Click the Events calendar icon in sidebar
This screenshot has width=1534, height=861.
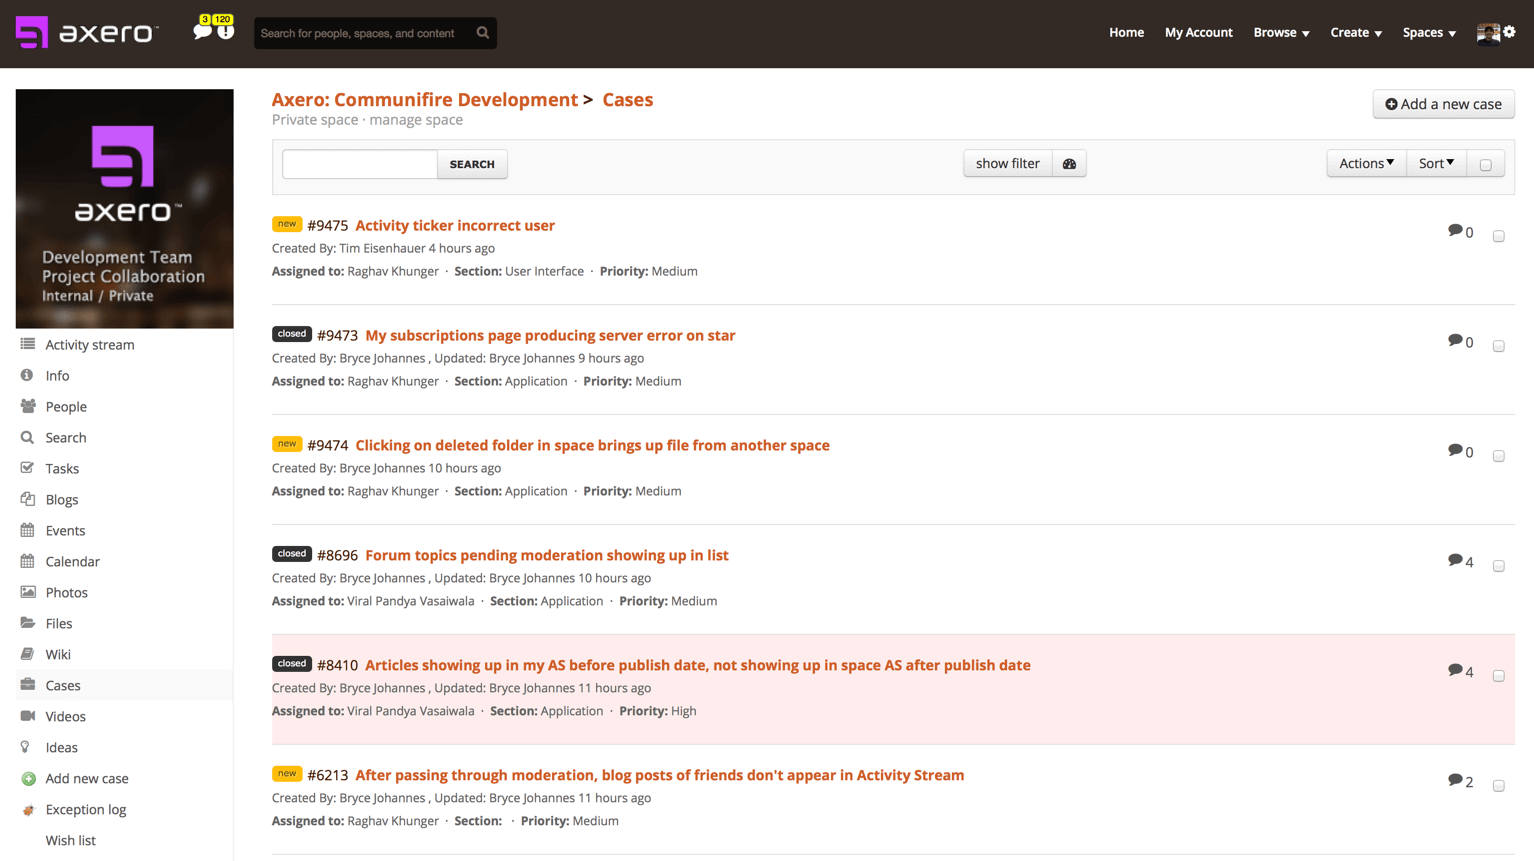(x=27, y=530)
